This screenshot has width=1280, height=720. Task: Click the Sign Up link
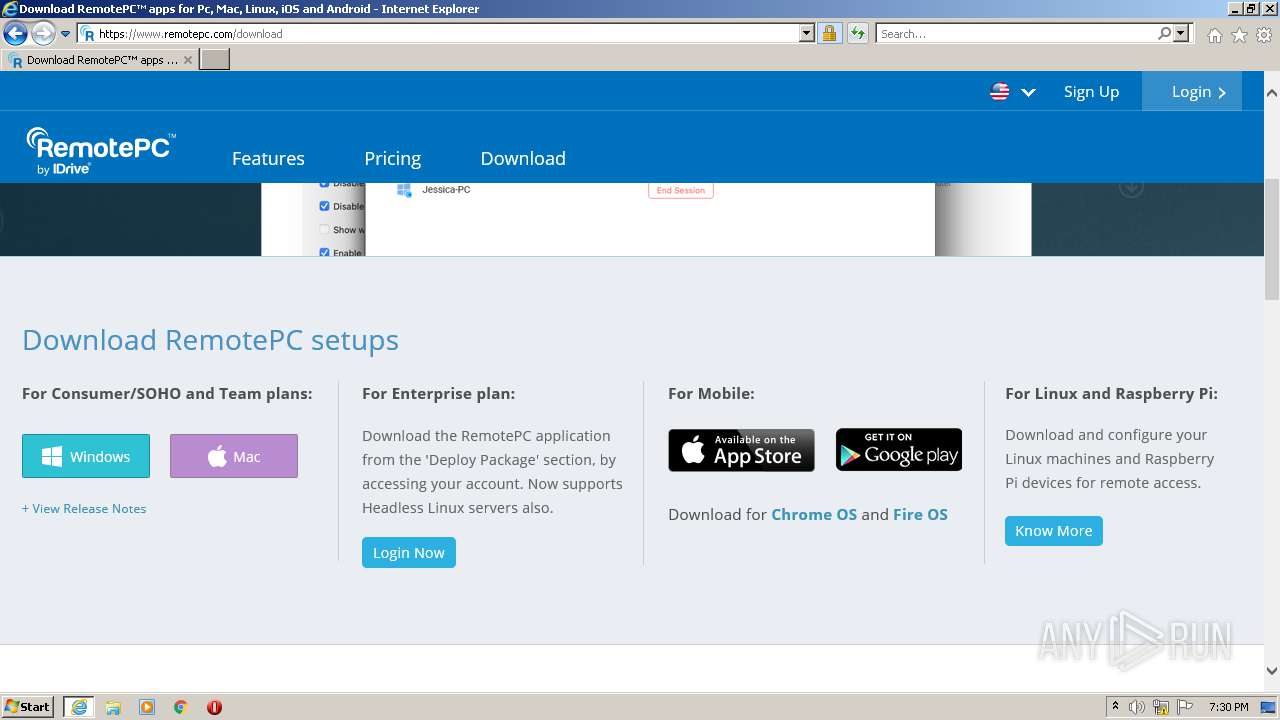click(x=1091, y=92)
